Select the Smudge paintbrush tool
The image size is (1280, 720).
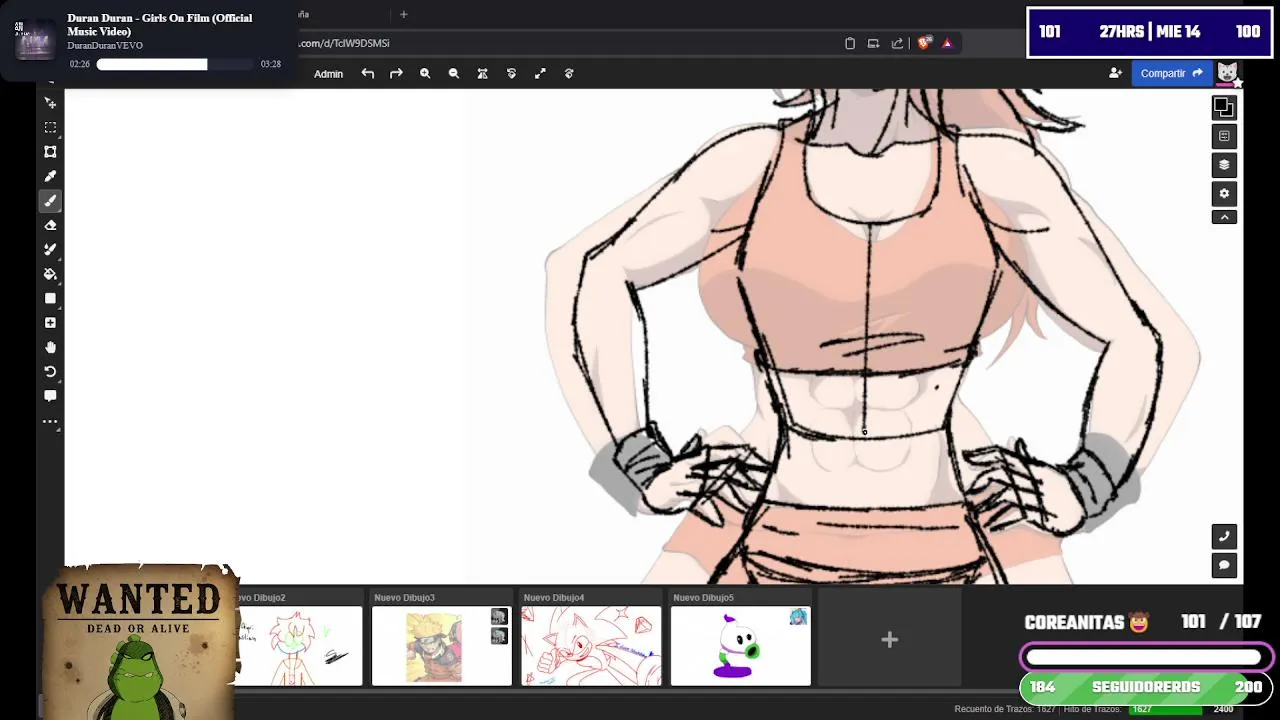pos(50,249)
